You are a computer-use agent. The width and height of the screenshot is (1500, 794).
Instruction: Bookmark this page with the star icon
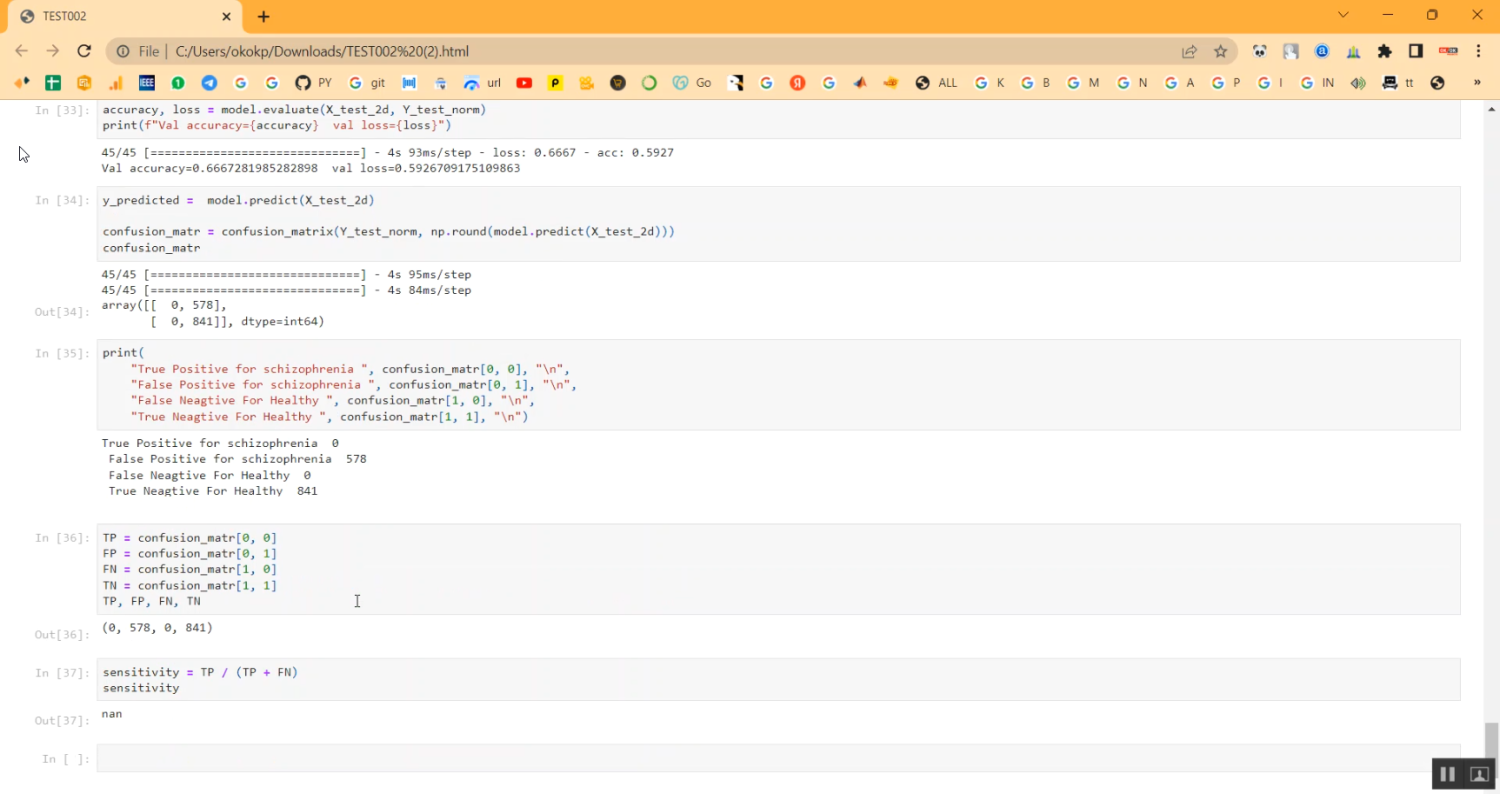pos(1220,51)
